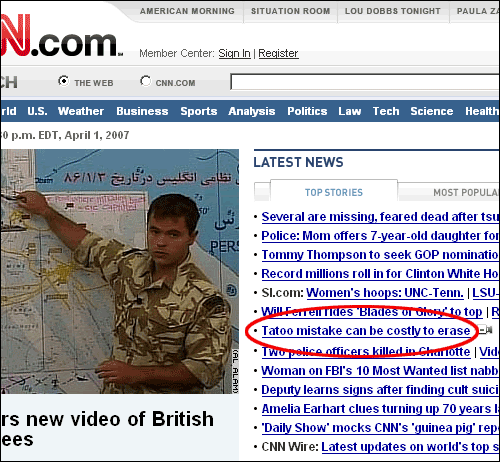Viewport: 500px width, 462px height.
Task: Click the Register link
Action: tap(278, 53)
